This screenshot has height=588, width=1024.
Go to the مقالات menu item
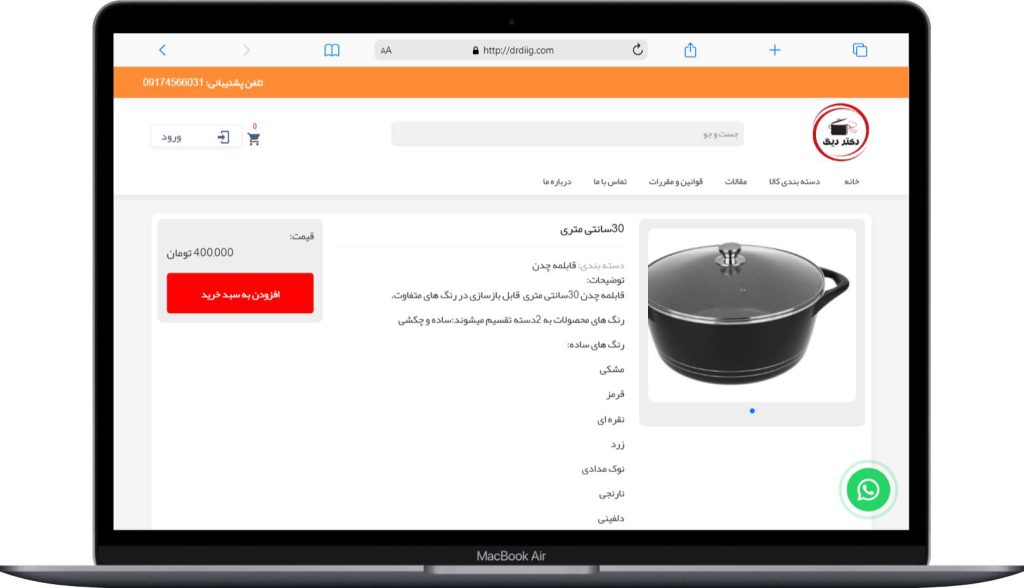pos(736,182)
